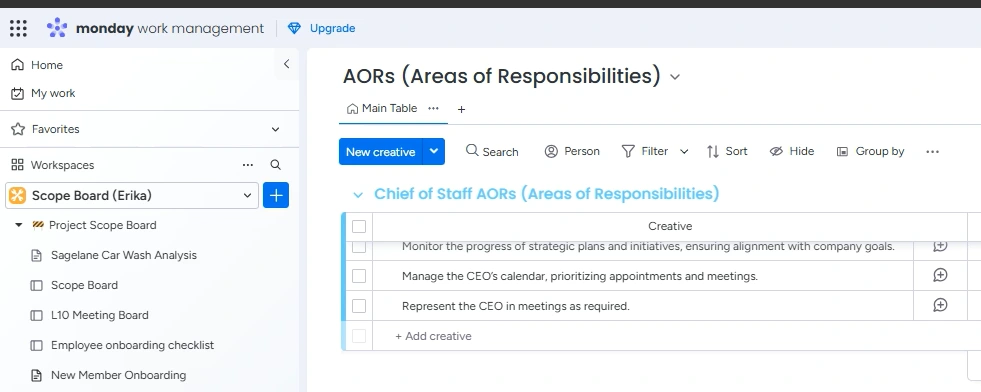The width and height of the screenshot is (981, 392).
Task: Select the Main Table tab
Action: pyautogui.click(x=382, y=108)
